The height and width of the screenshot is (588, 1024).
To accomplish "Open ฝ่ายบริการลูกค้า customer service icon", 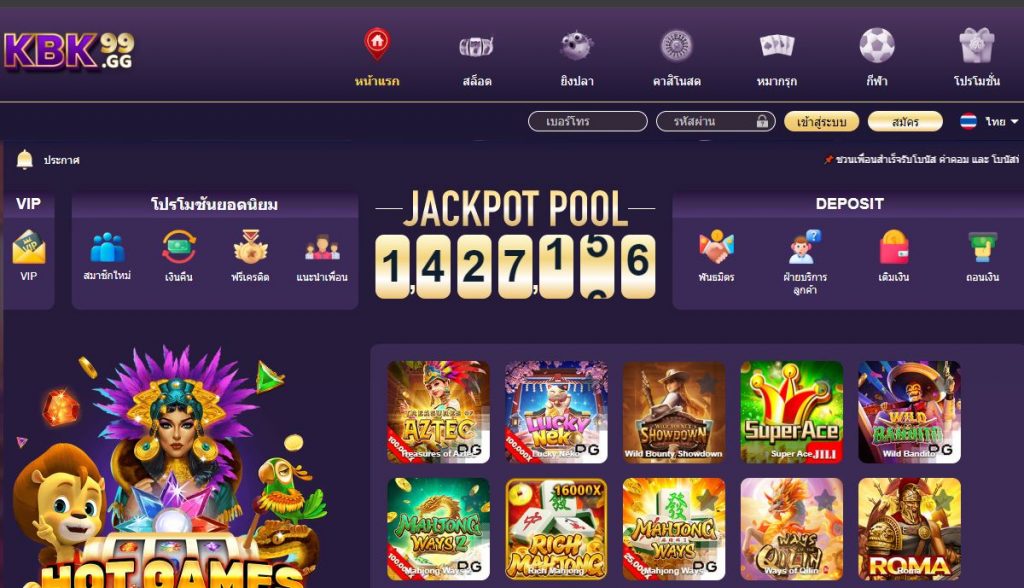I will (805, 247).
